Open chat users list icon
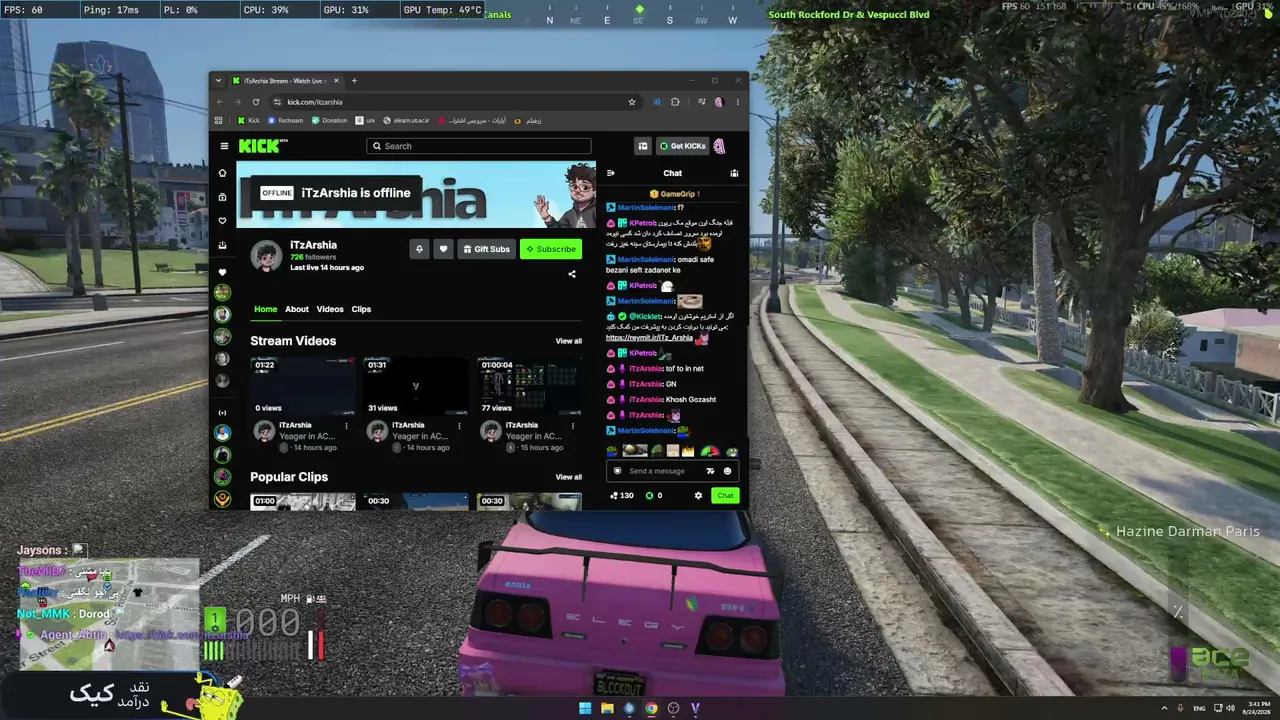 pyautogui.click(x=734, y=173)
